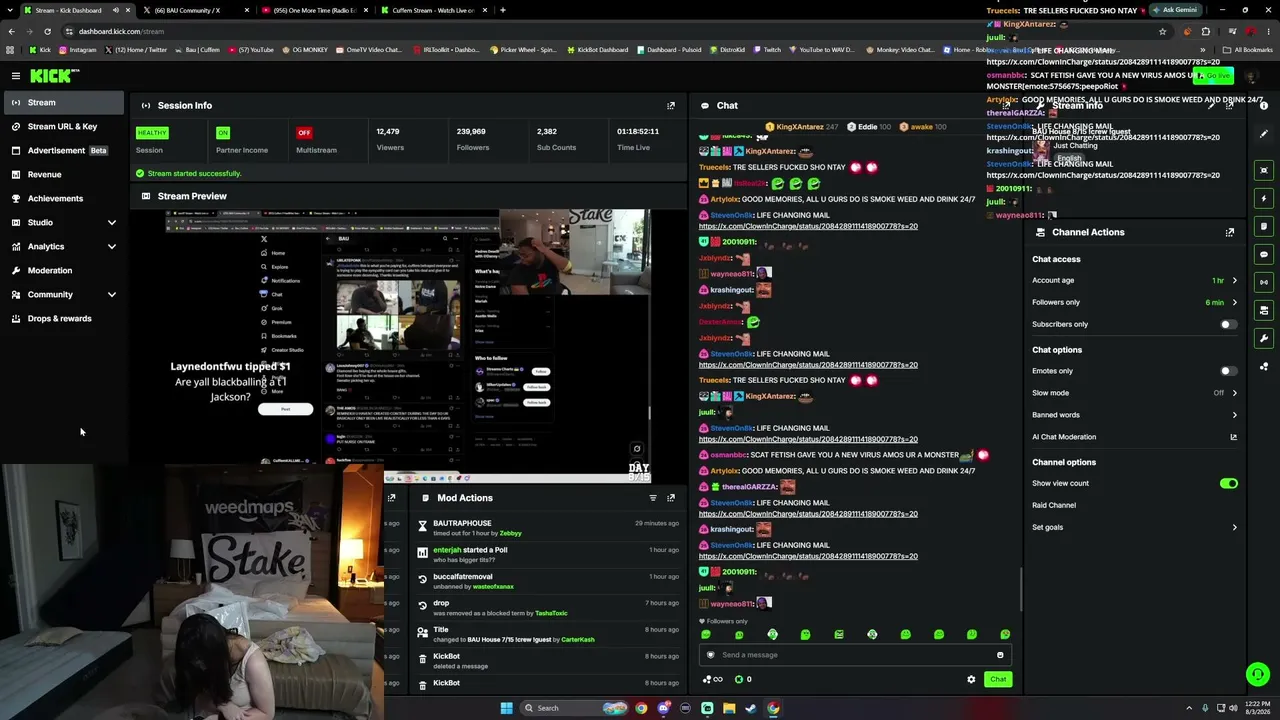The image size is (1280, 720).
Task: Expand Set goals options
Action: coord(1234,527)
